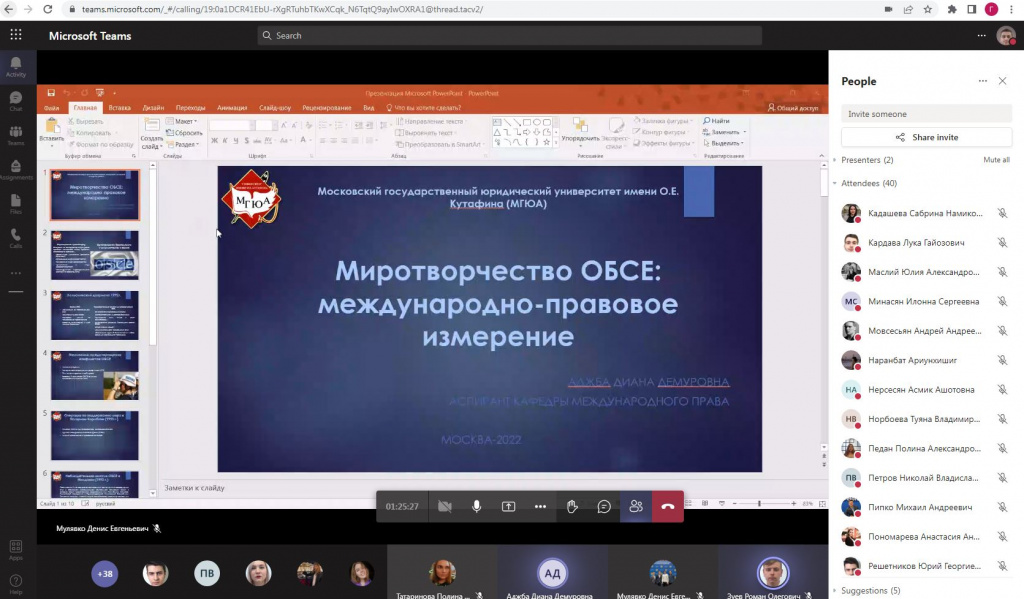Open browser extensions puzzle icon
The image size is (1024, 599).
click(x=952, y=9)
